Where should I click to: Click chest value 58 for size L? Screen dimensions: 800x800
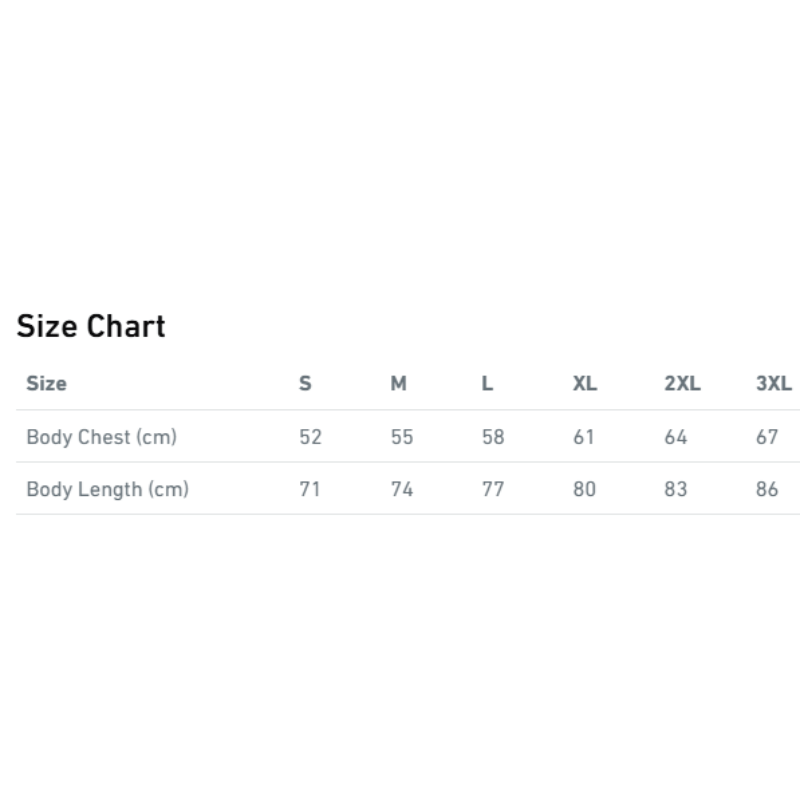click(493, 437)
